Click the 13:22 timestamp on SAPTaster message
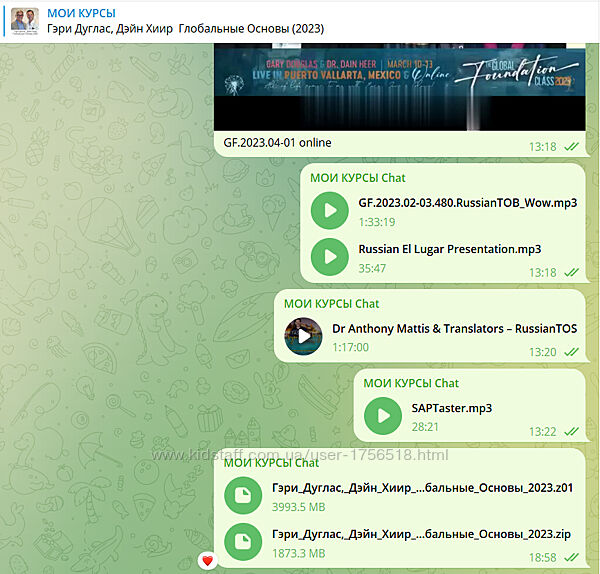Viewport: 600px width, 574px height. tap(543, 431)
